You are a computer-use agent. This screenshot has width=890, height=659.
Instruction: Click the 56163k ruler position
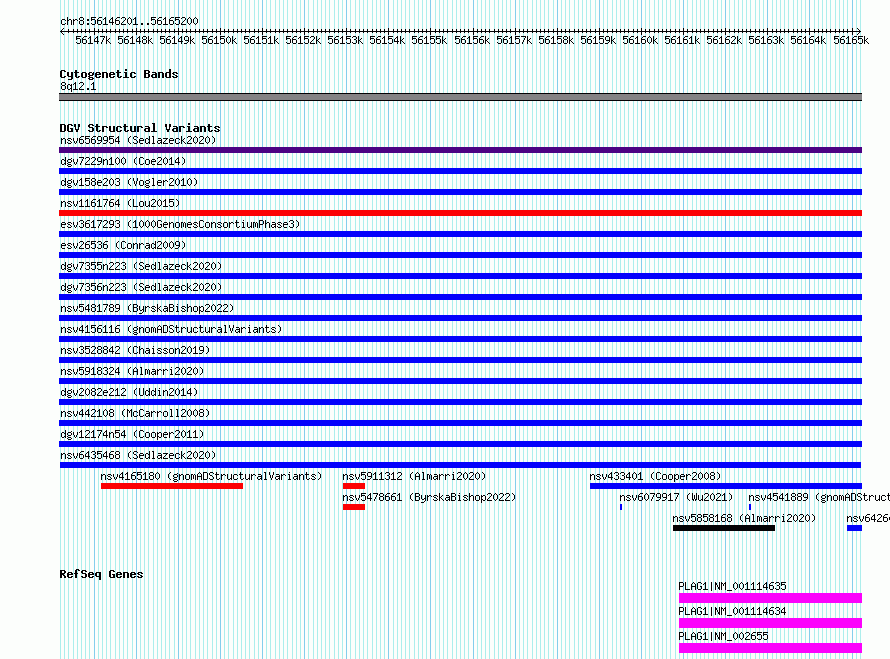click(x=766, y=40)
